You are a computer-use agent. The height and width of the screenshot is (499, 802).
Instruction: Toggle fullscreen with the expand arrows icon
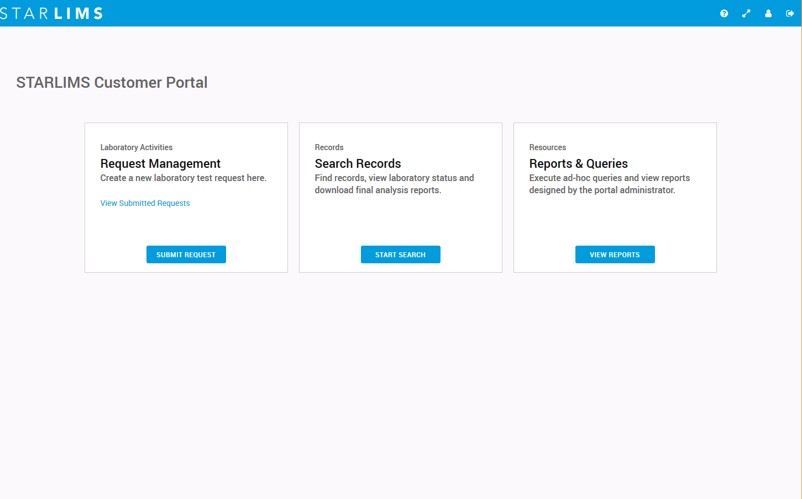click(746, 14)
